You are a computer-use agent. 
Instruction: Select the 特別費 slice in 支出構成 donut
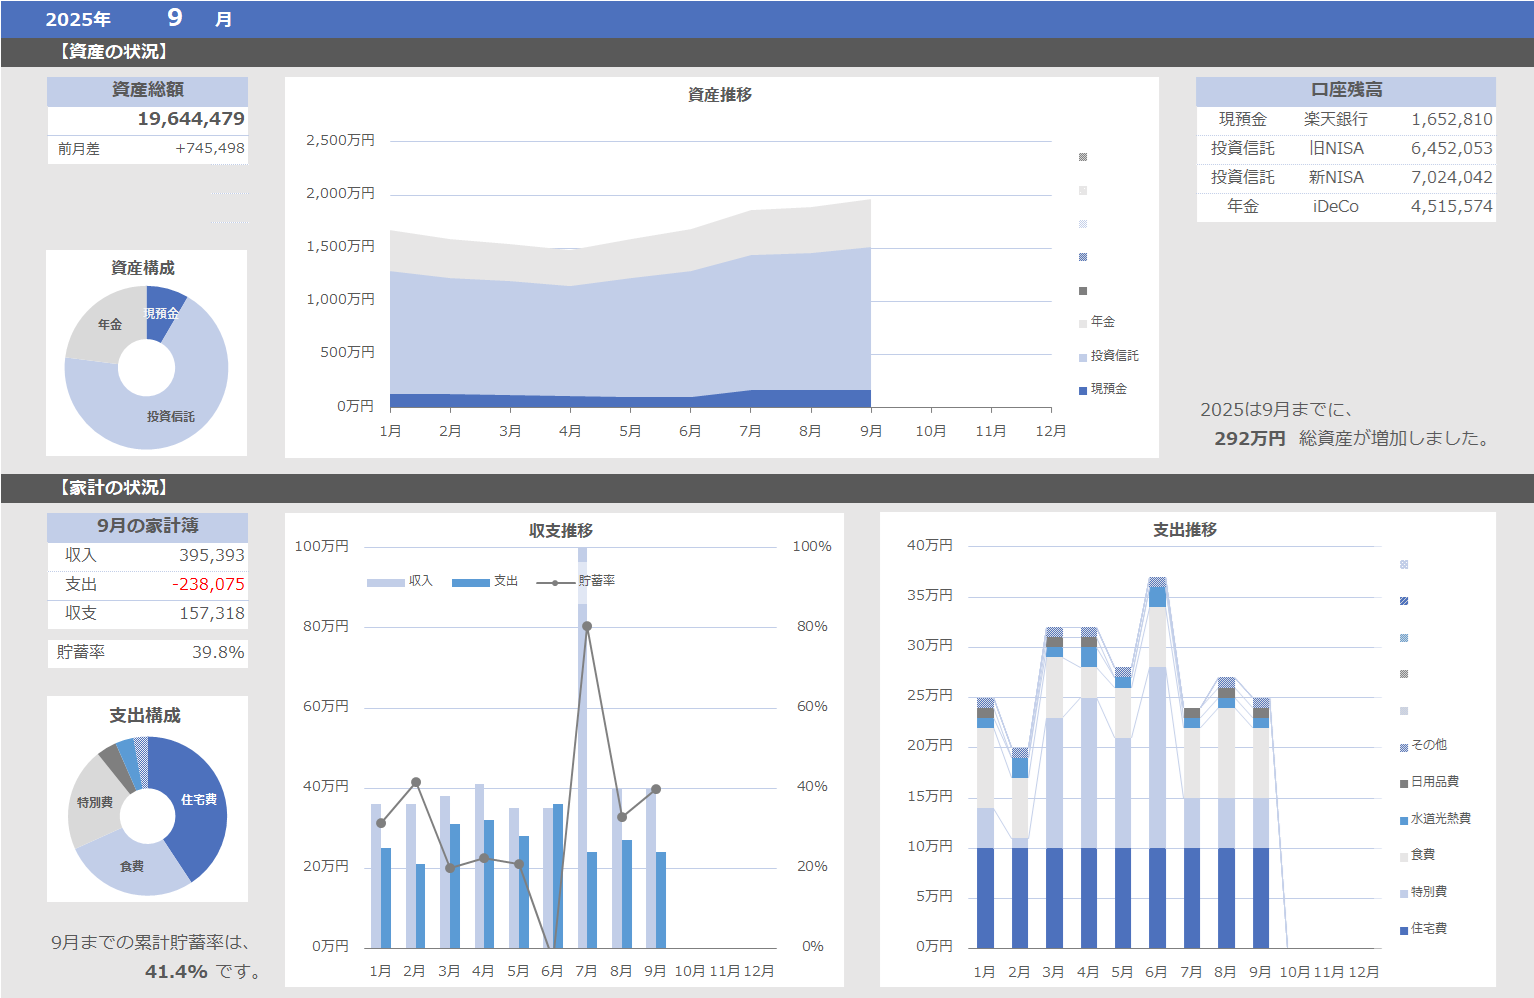coord(94,803)
